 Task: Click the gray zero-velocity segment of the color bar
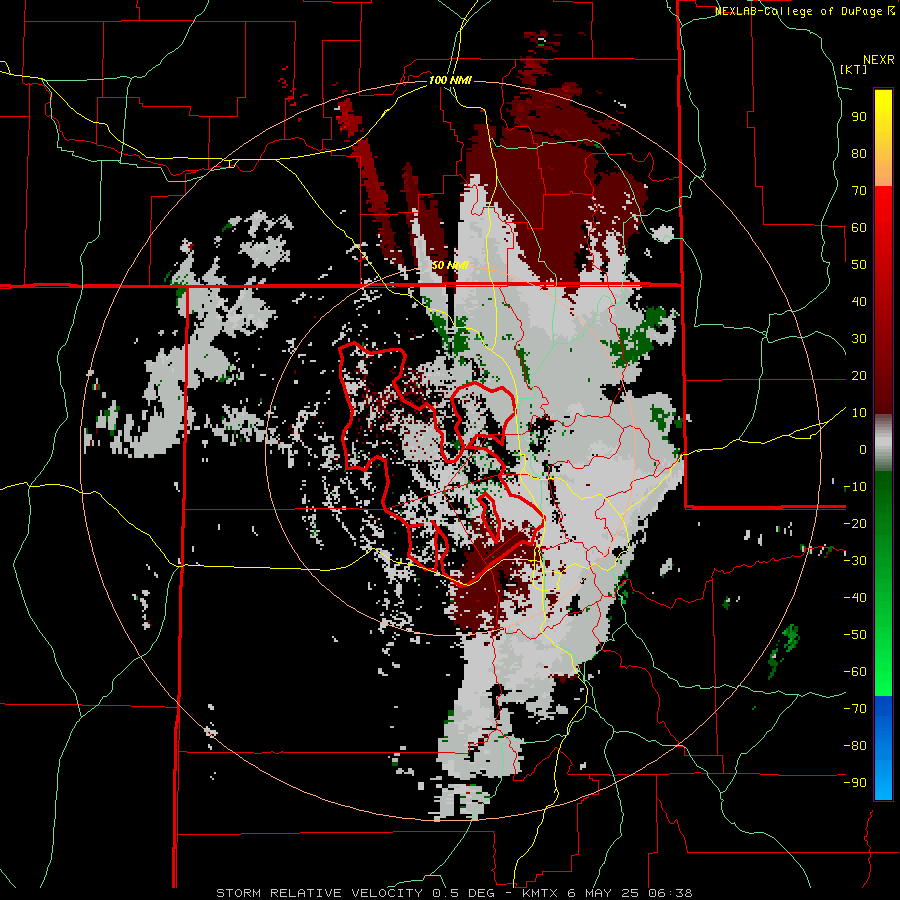click(x=883, y=442)
